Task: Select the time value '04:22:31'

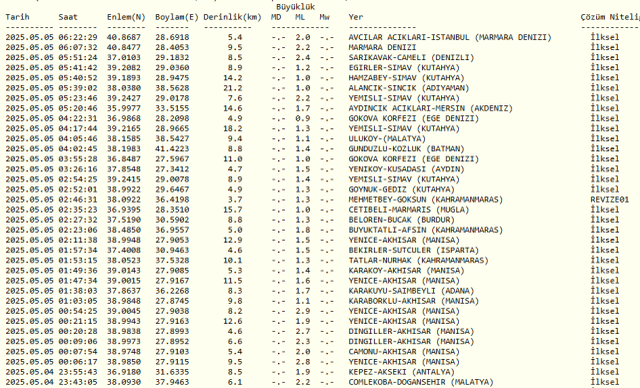Action: point(78,119)
